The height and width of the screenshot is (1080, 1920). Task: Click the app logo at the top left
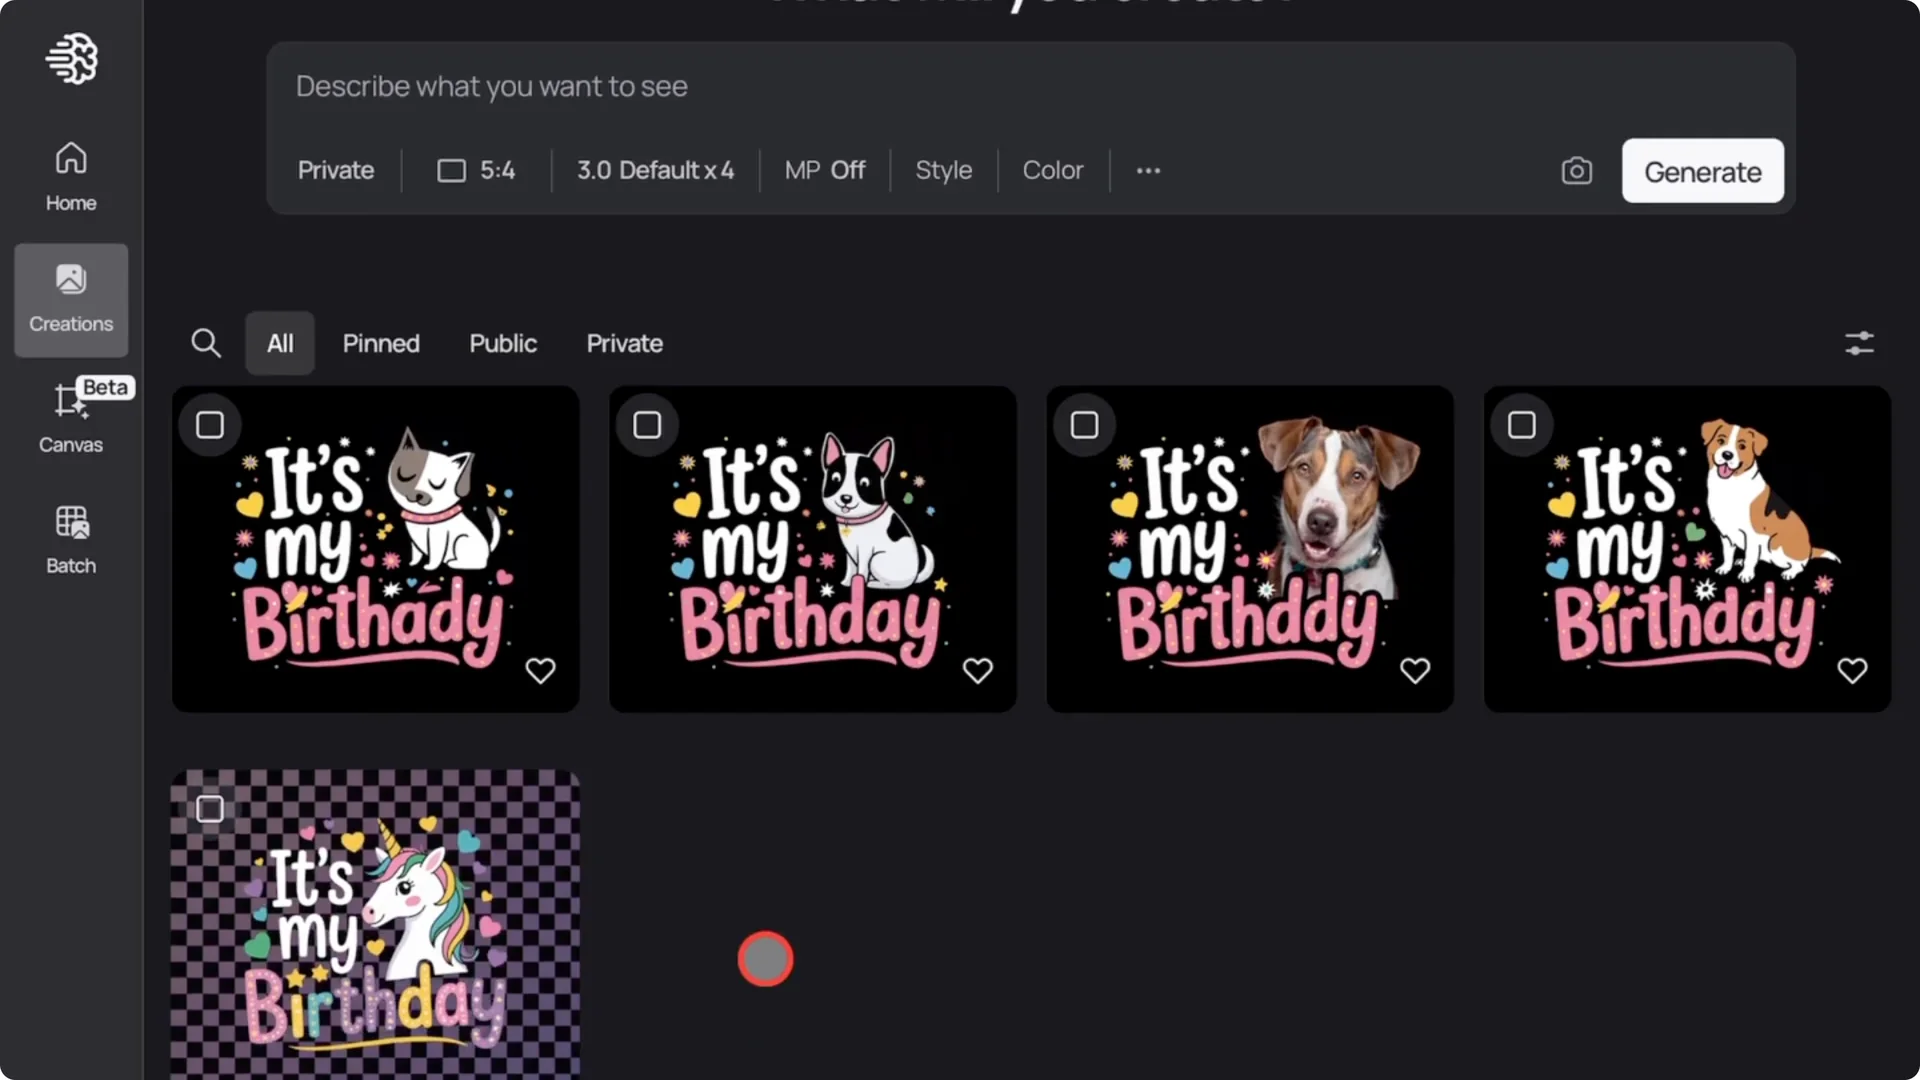70,59
